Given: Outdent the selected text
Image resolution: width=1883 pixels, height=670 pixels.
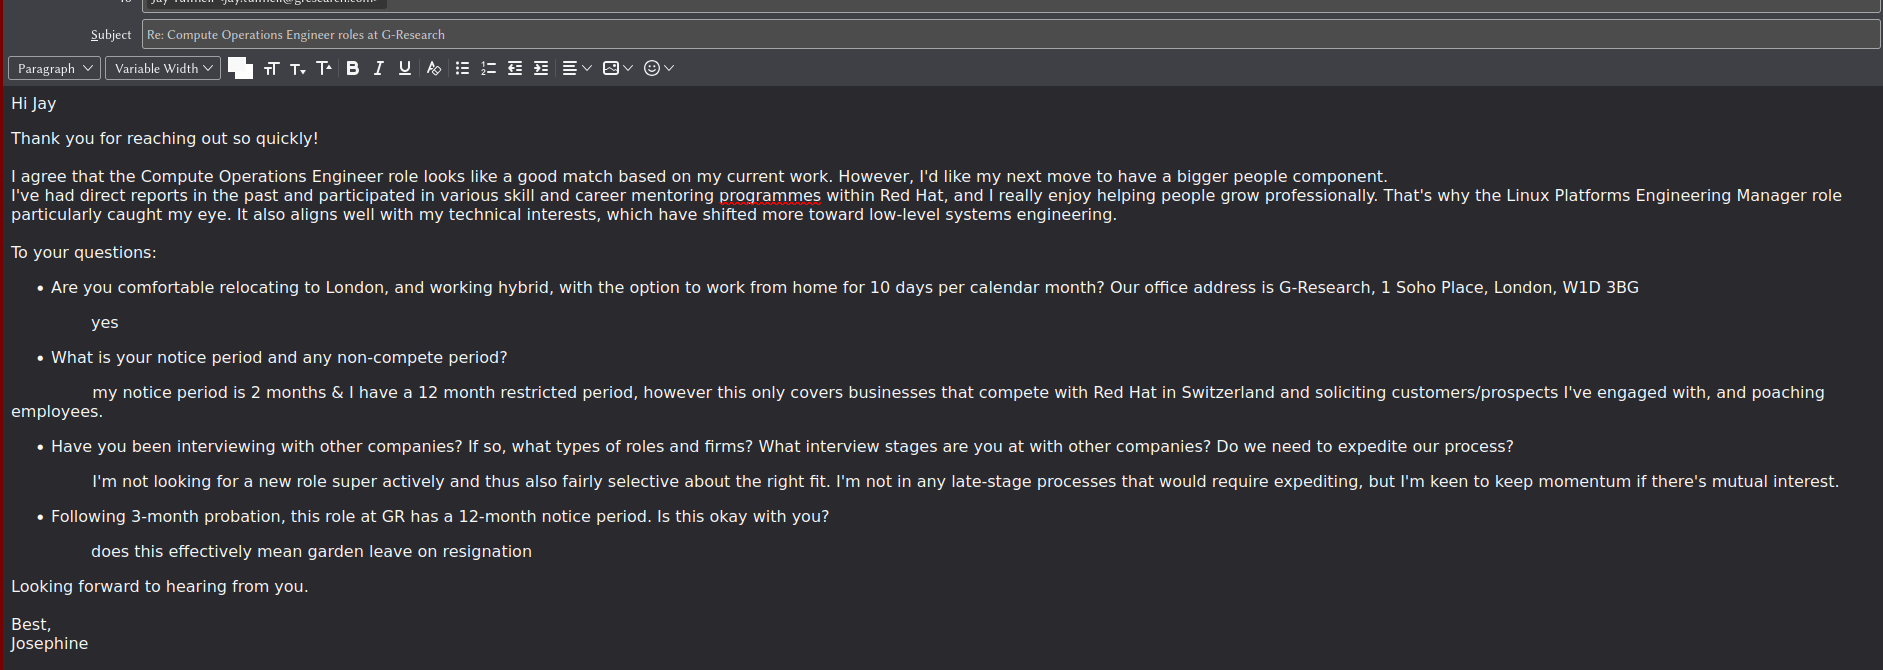Looking at the screenshot, I should [x=515, y=68].
